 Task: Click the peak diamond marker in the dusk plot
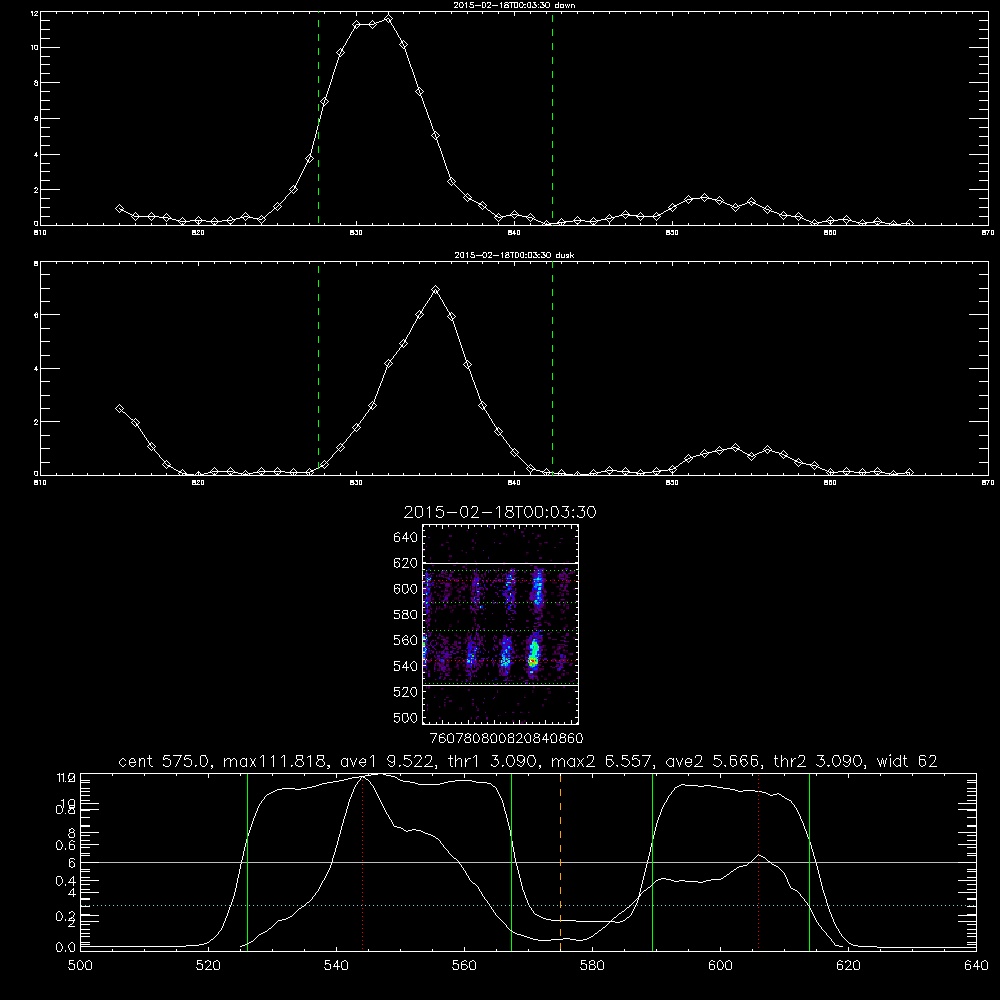[x=436, y=290]
